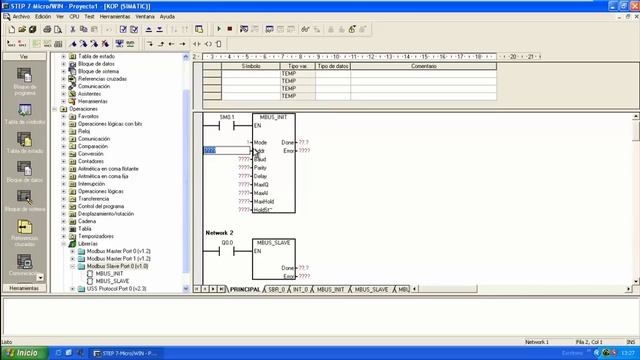Viewport: 640px width, 360px height.
Task: Insert a coil with toolbar icon
Action: point(208,44)
